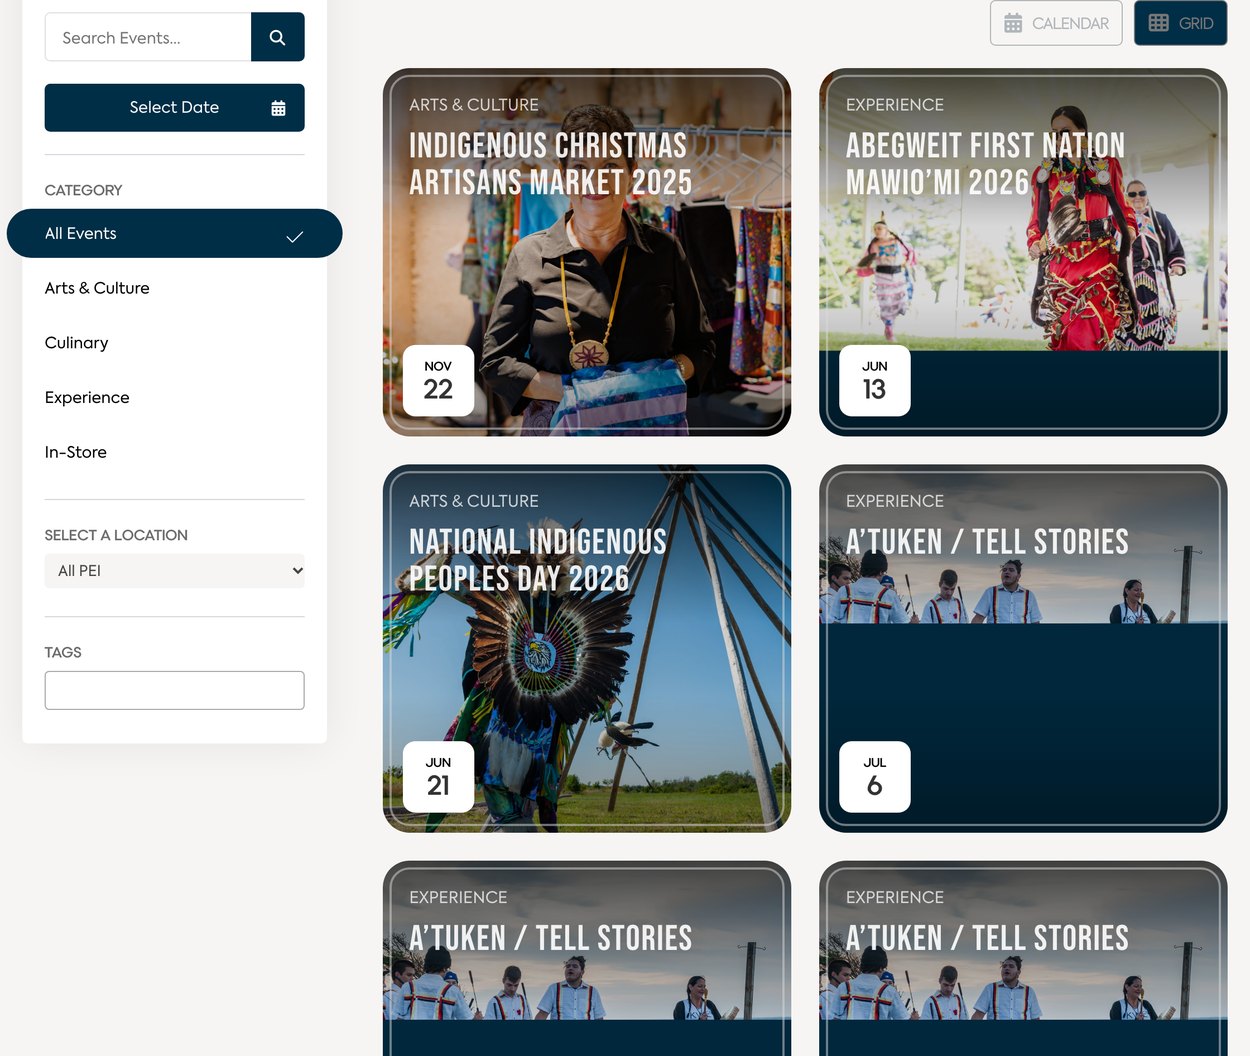Image resolution: width=1250 pixels, height=1056 pixels.
Task: Open the All PEI location dropdown
Action: tap(174, 571)
